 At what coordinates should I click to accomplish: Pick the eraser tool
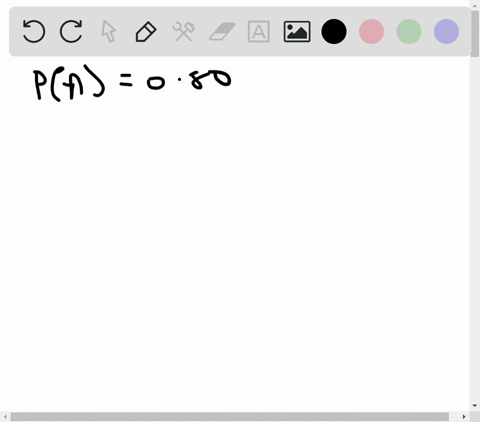coord(222,31)
